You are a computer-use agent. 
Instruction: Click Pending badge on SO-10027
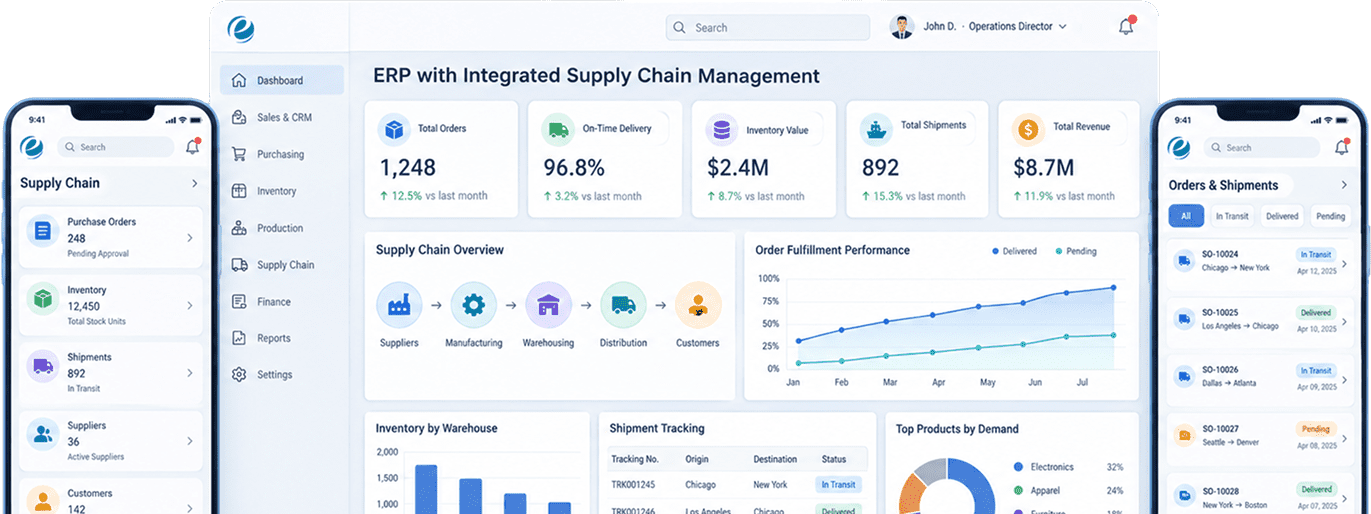[1316, 429]
